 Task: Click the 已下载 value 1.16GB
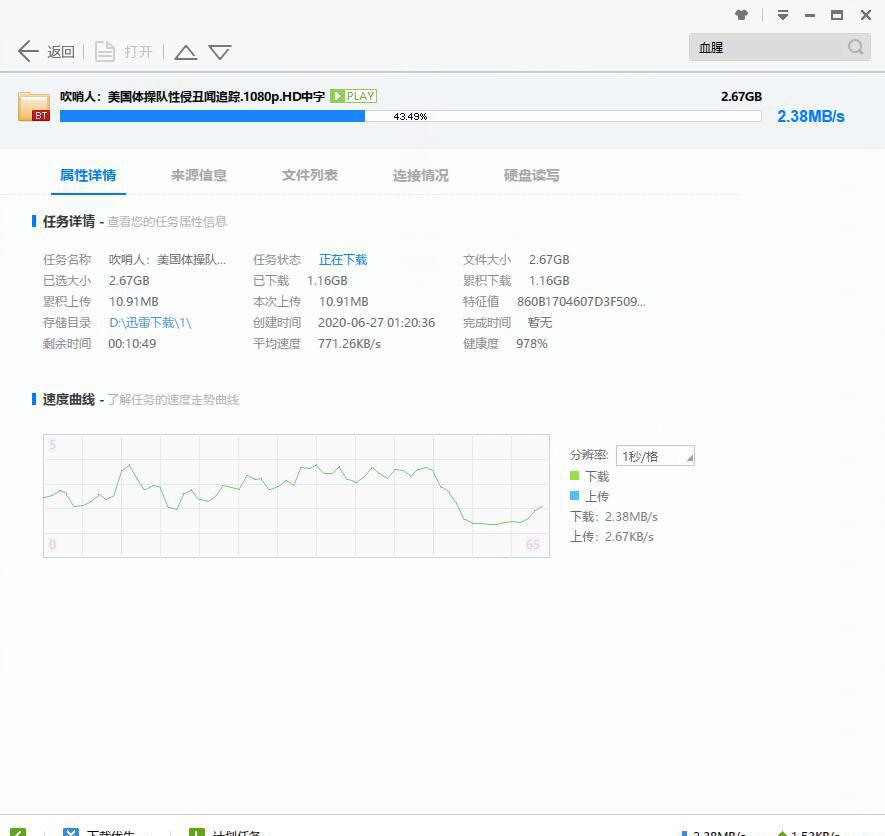[x=327, y=281]
